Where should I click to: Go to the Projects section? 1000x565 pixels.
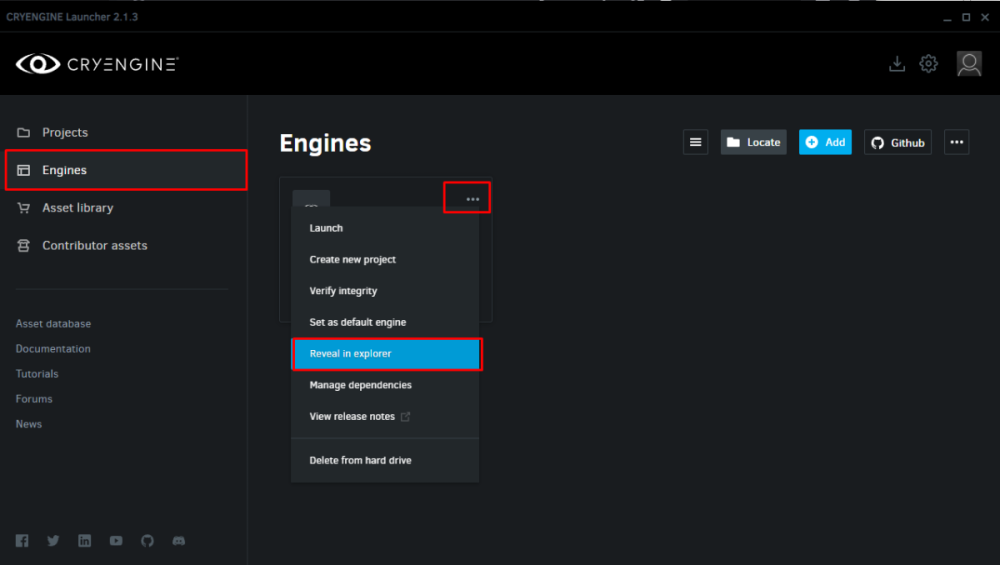(x=65, y=132)
